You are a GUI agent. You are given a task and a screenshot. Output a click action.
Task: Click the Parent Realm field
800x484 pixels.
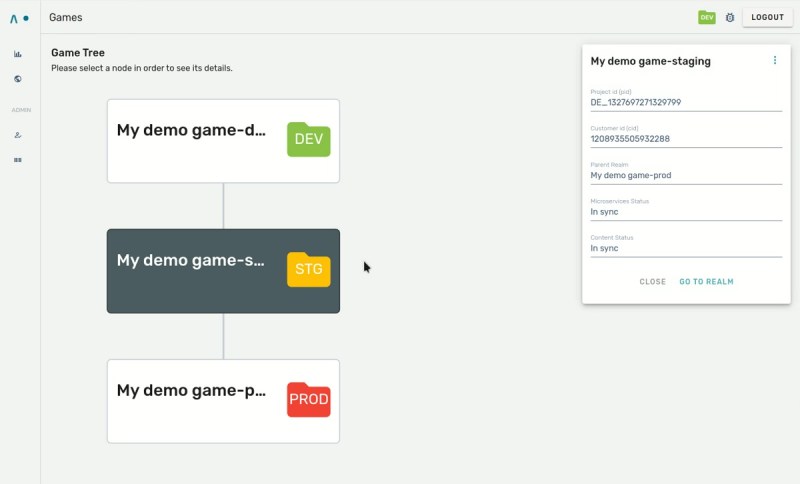pos(686,171)
